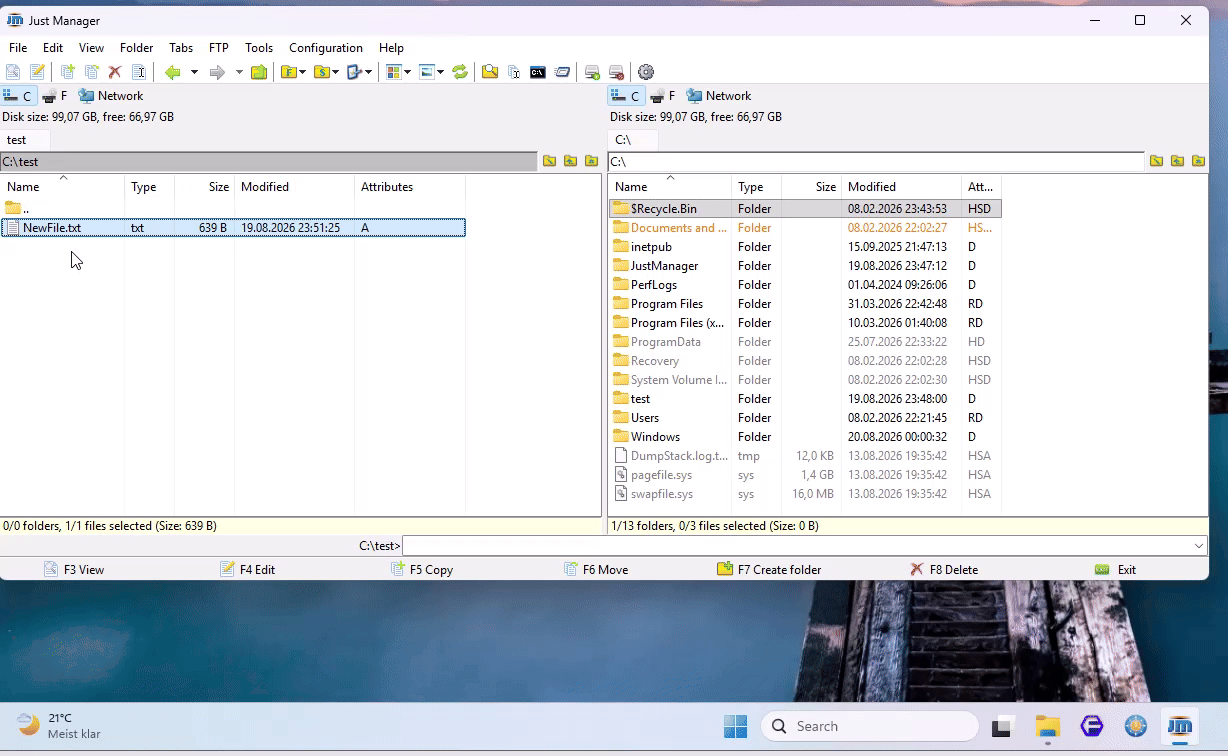
Task: Click the green back arrow in the toolbar
Action: coord(173,72)
